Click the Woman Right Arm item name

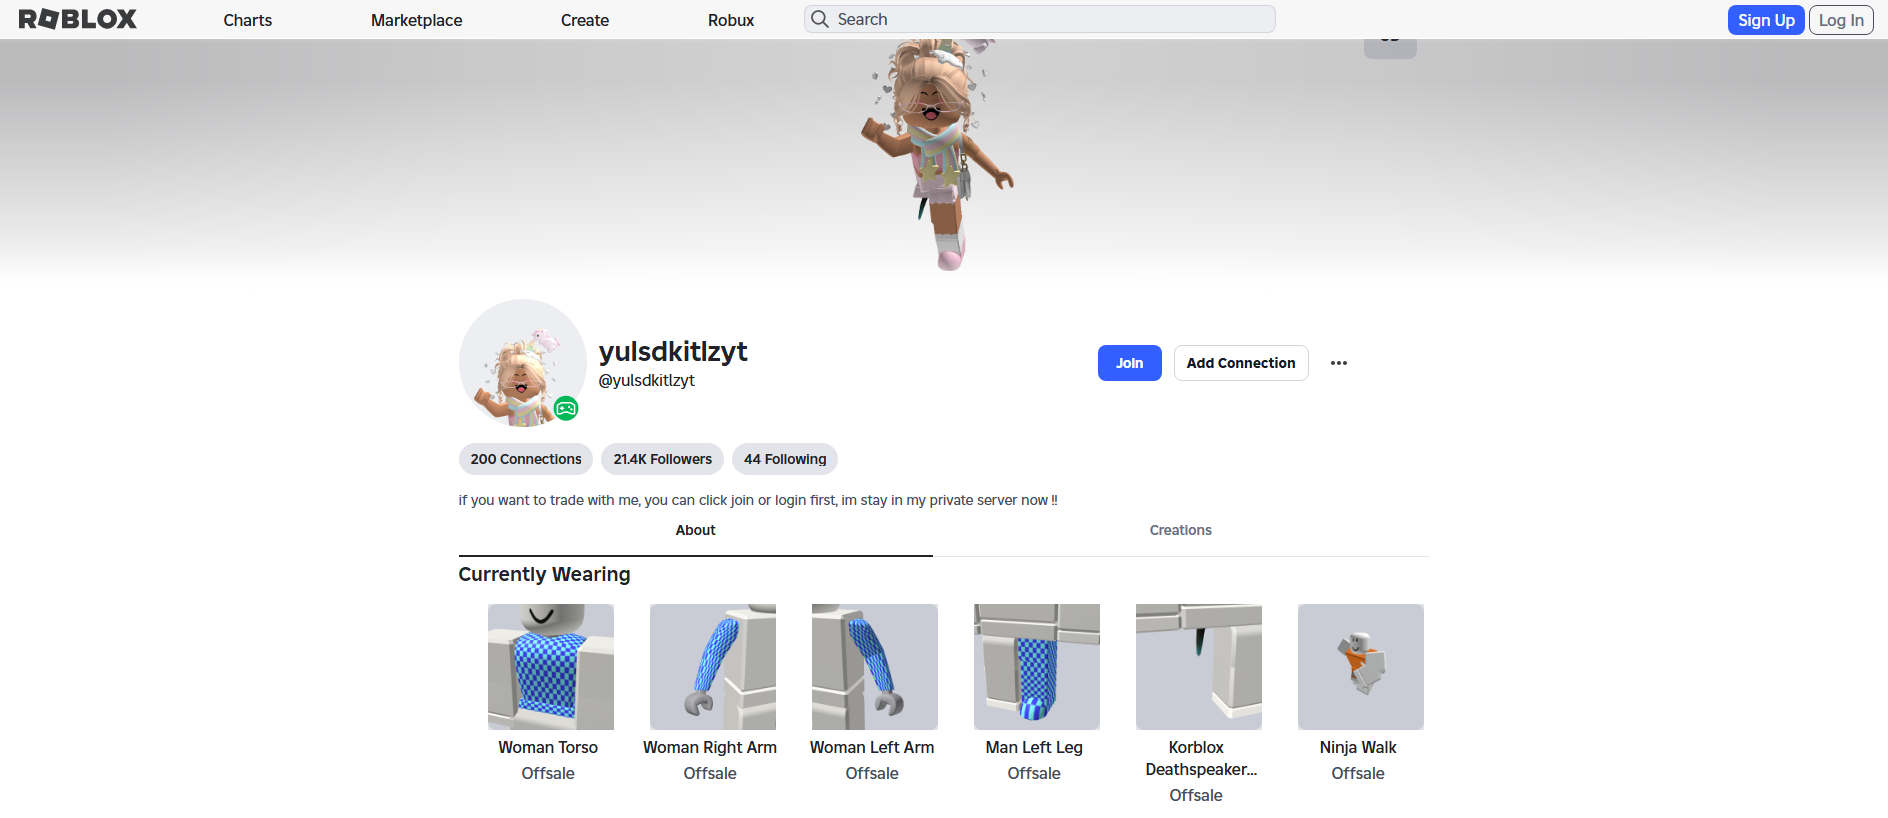[x=710, y=748]
